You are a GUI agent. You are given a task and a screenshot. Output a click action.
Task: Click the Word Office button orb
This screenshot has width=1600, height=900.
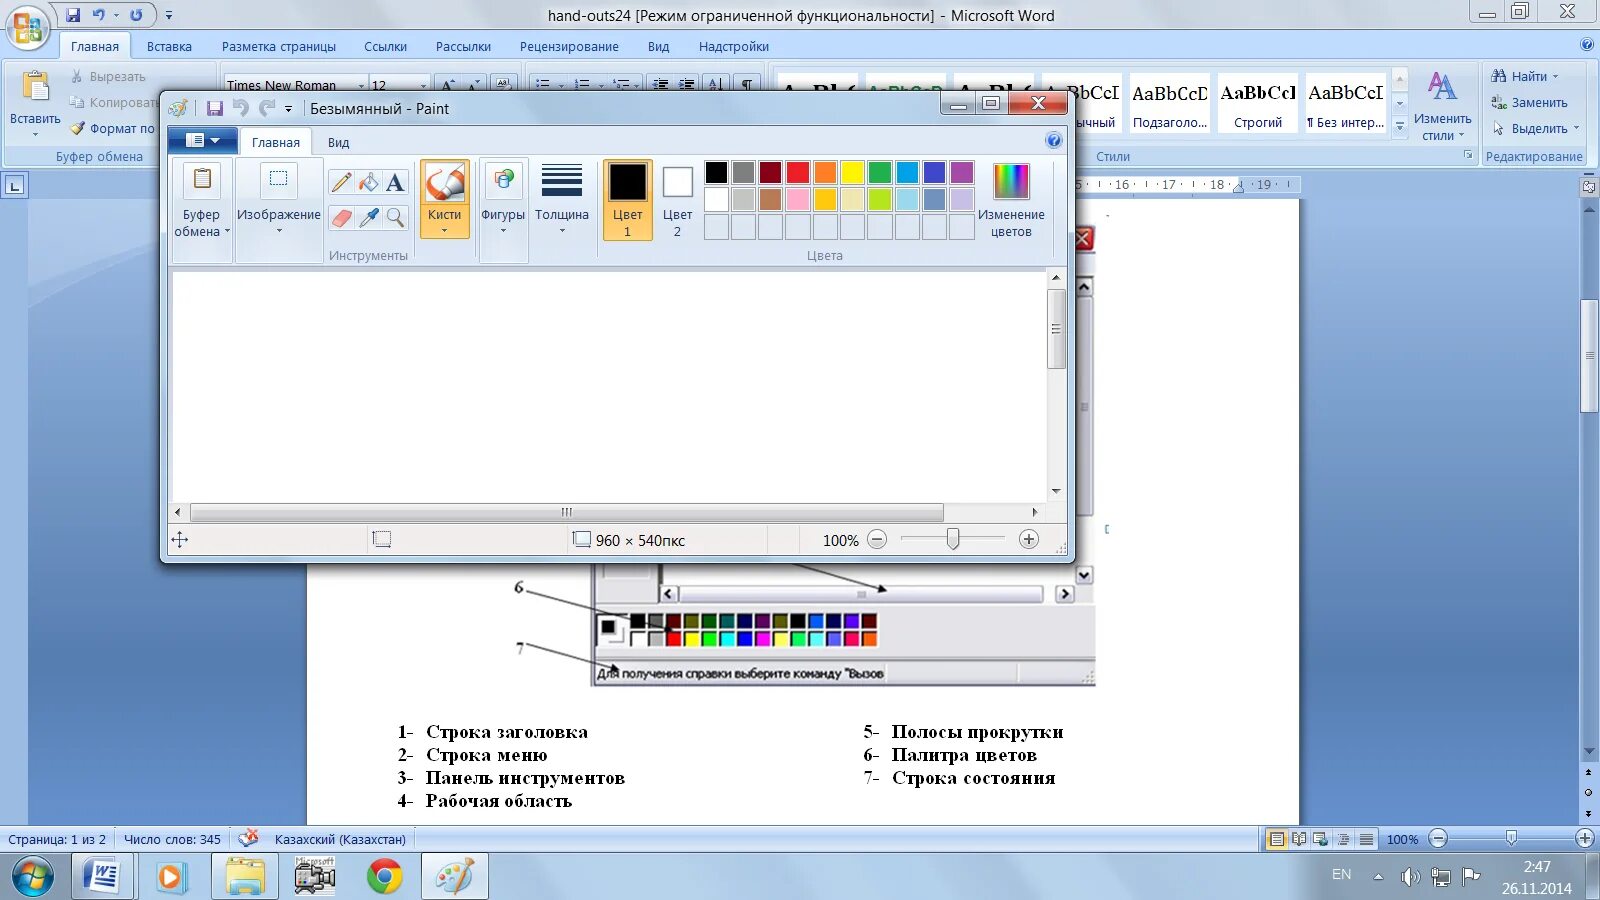28,27
